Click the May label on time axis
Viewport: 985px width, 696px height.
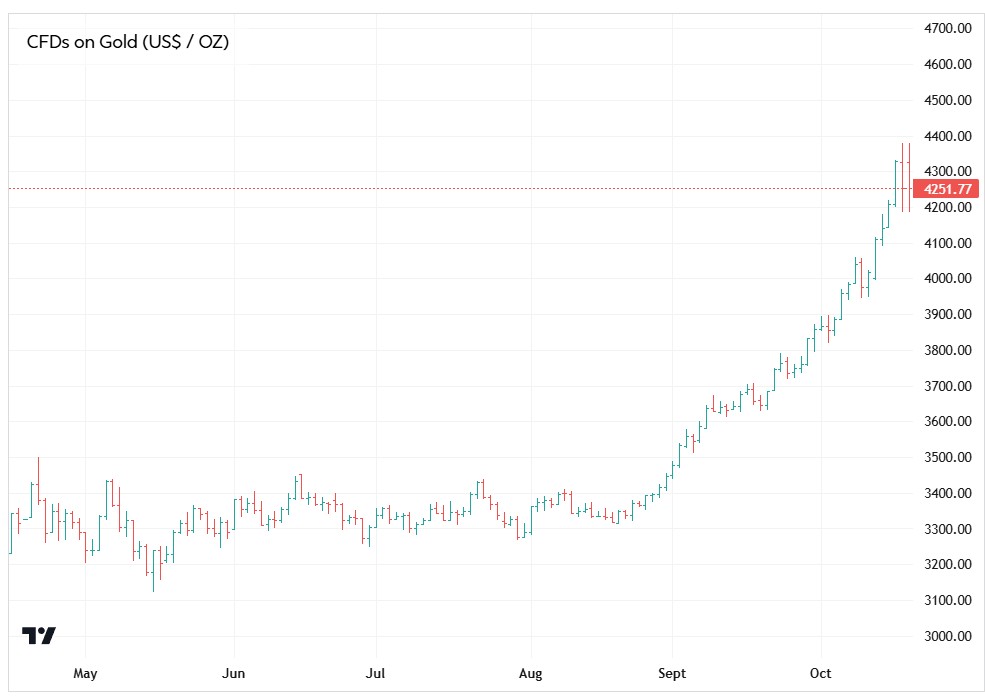coord(86,673)
